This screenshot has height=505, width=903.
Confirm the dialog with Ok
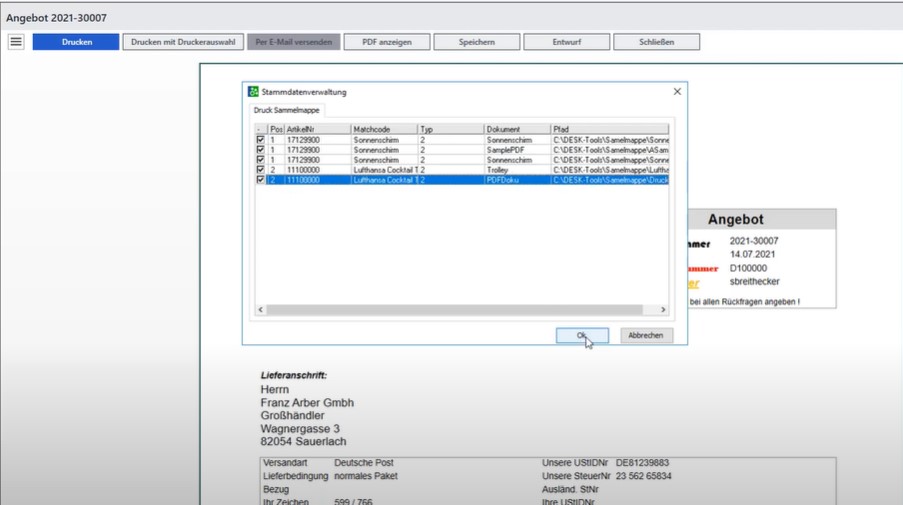tap(582, 335)
